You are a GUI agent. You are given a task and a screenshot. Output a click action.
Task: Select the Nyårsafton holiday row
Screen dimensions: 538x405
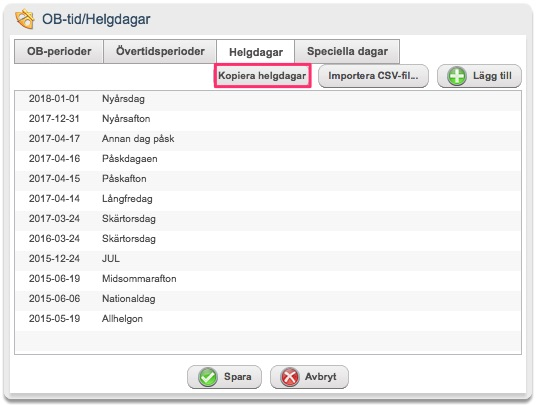coord(268,119)
